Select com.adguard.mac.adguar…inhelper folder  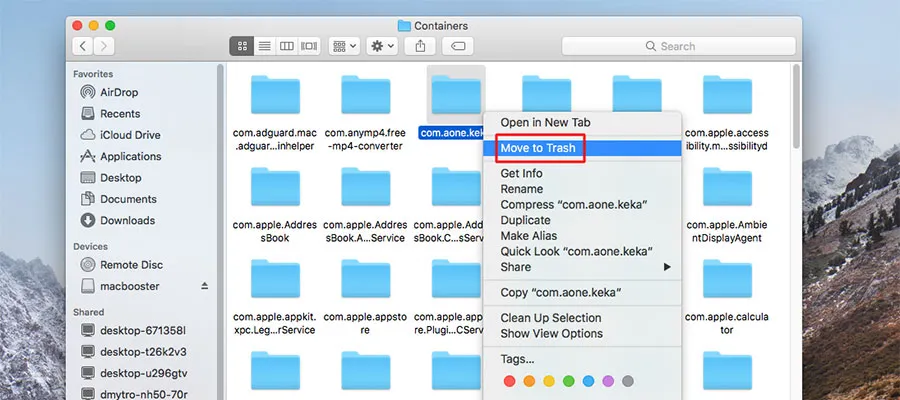tap(276, 95)
